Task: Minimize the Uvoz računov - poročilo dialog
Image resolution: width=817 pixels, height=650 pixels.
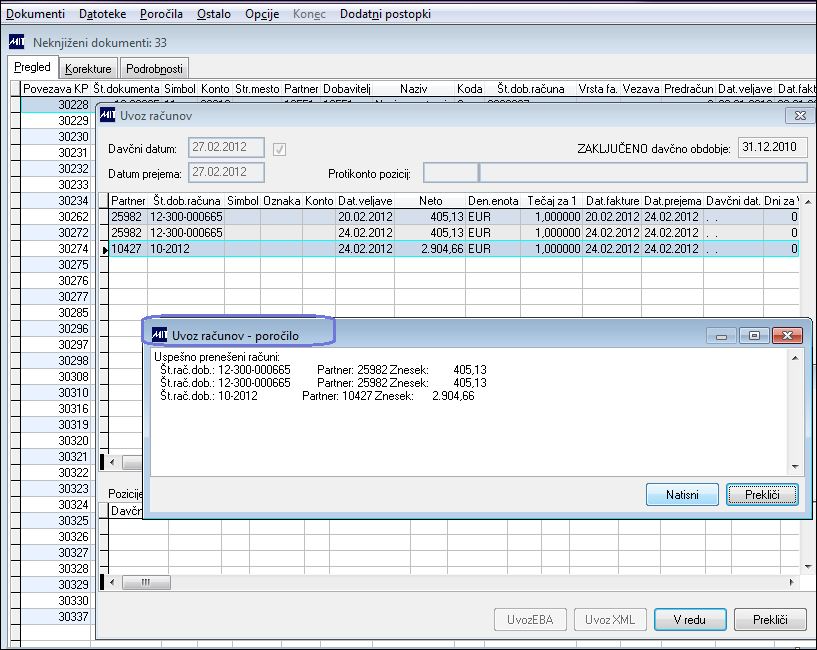Action: [x=722, y=336]
